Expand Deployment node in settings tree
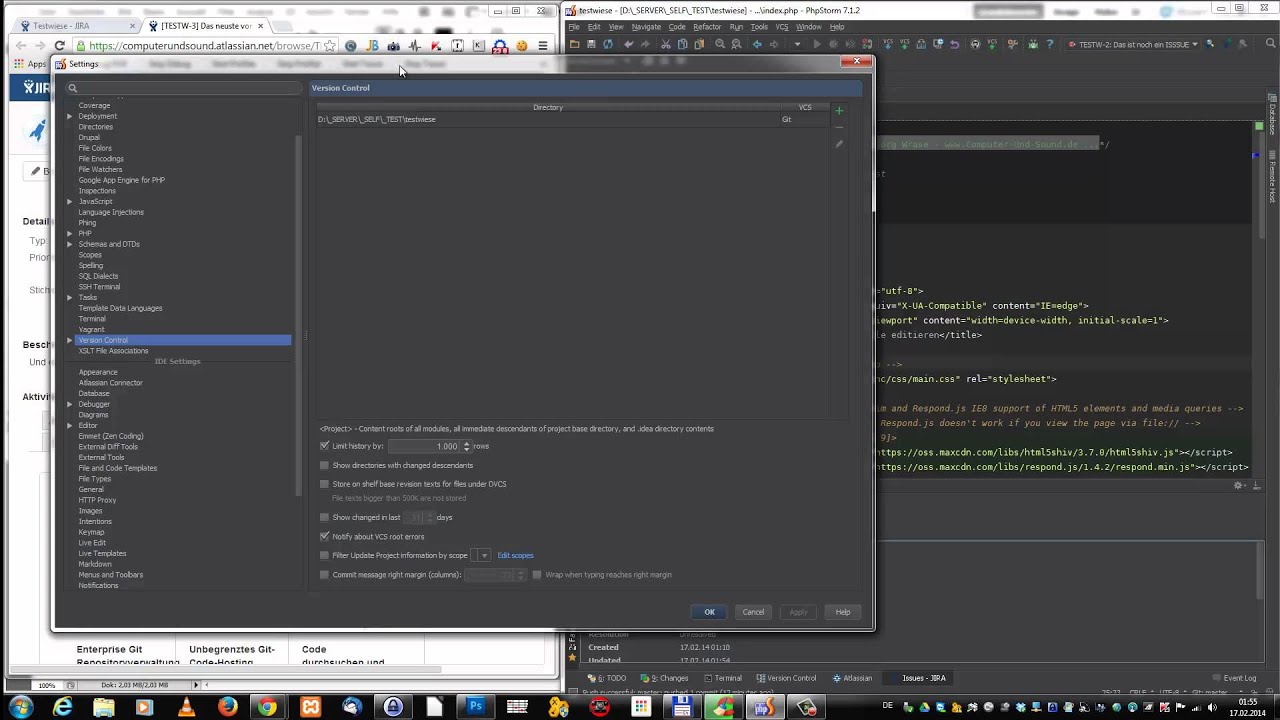The width and height of the screenshot is (1280, 720). click(x=70, y=116)
